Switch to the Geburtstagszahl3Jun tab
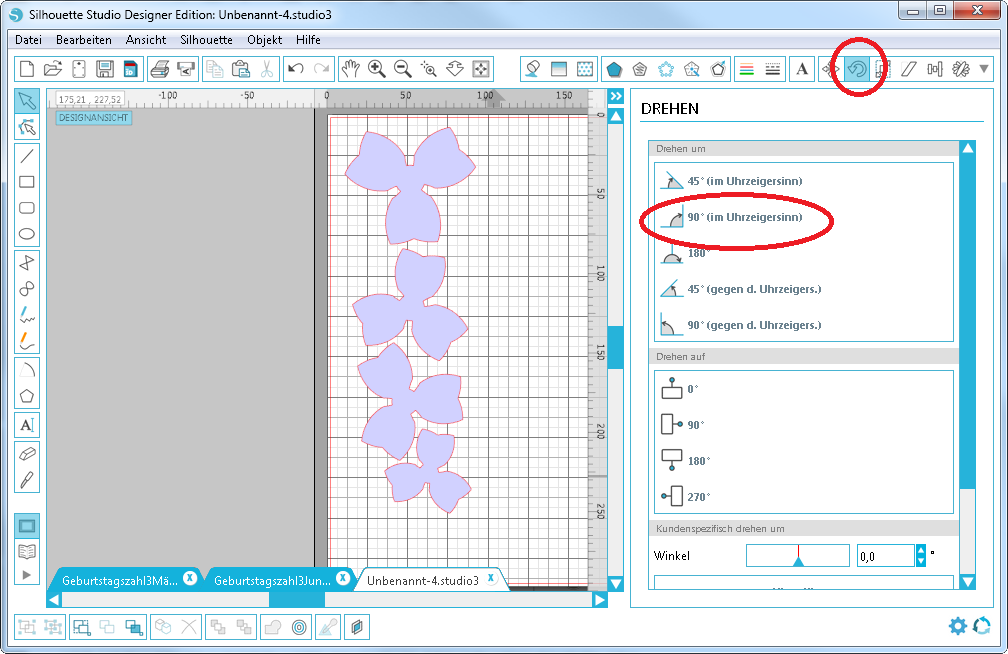Screen dimensions: 1008x654 (272, 579)
